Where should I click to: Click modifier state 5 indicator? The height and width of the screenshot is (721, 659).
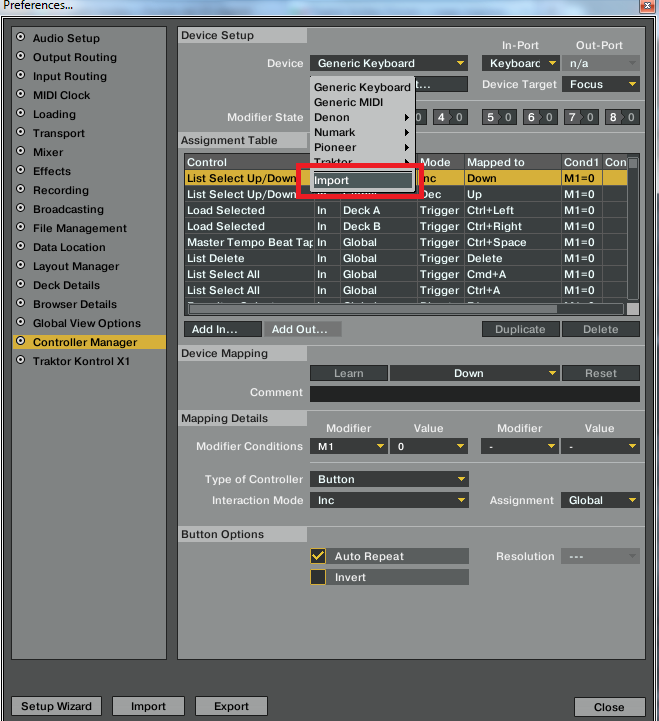coord(499,117)
